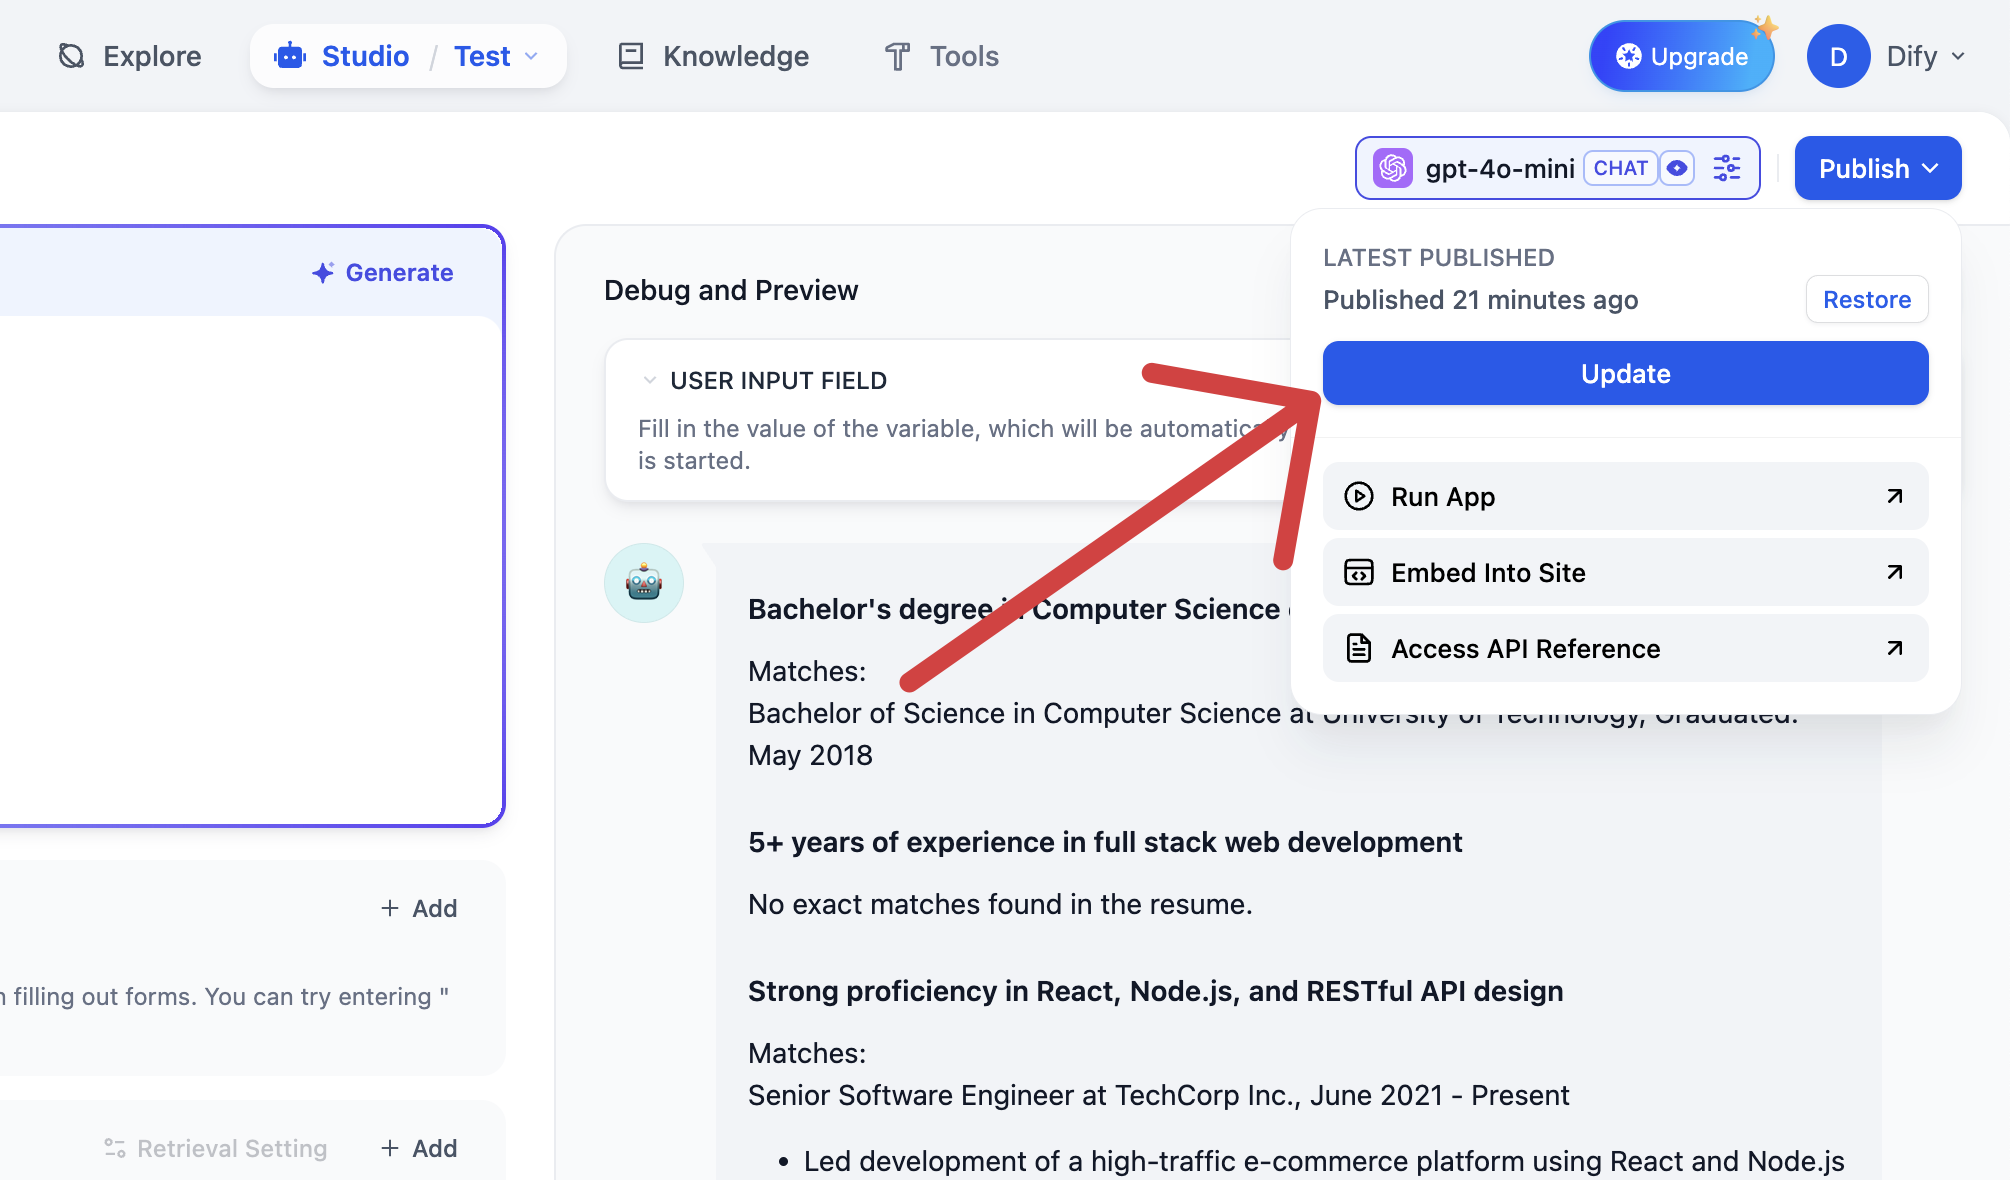Click the Restore previously published version
Image resolution: width=2010 pixels, height=1180 pixels.
point(1867,299)
